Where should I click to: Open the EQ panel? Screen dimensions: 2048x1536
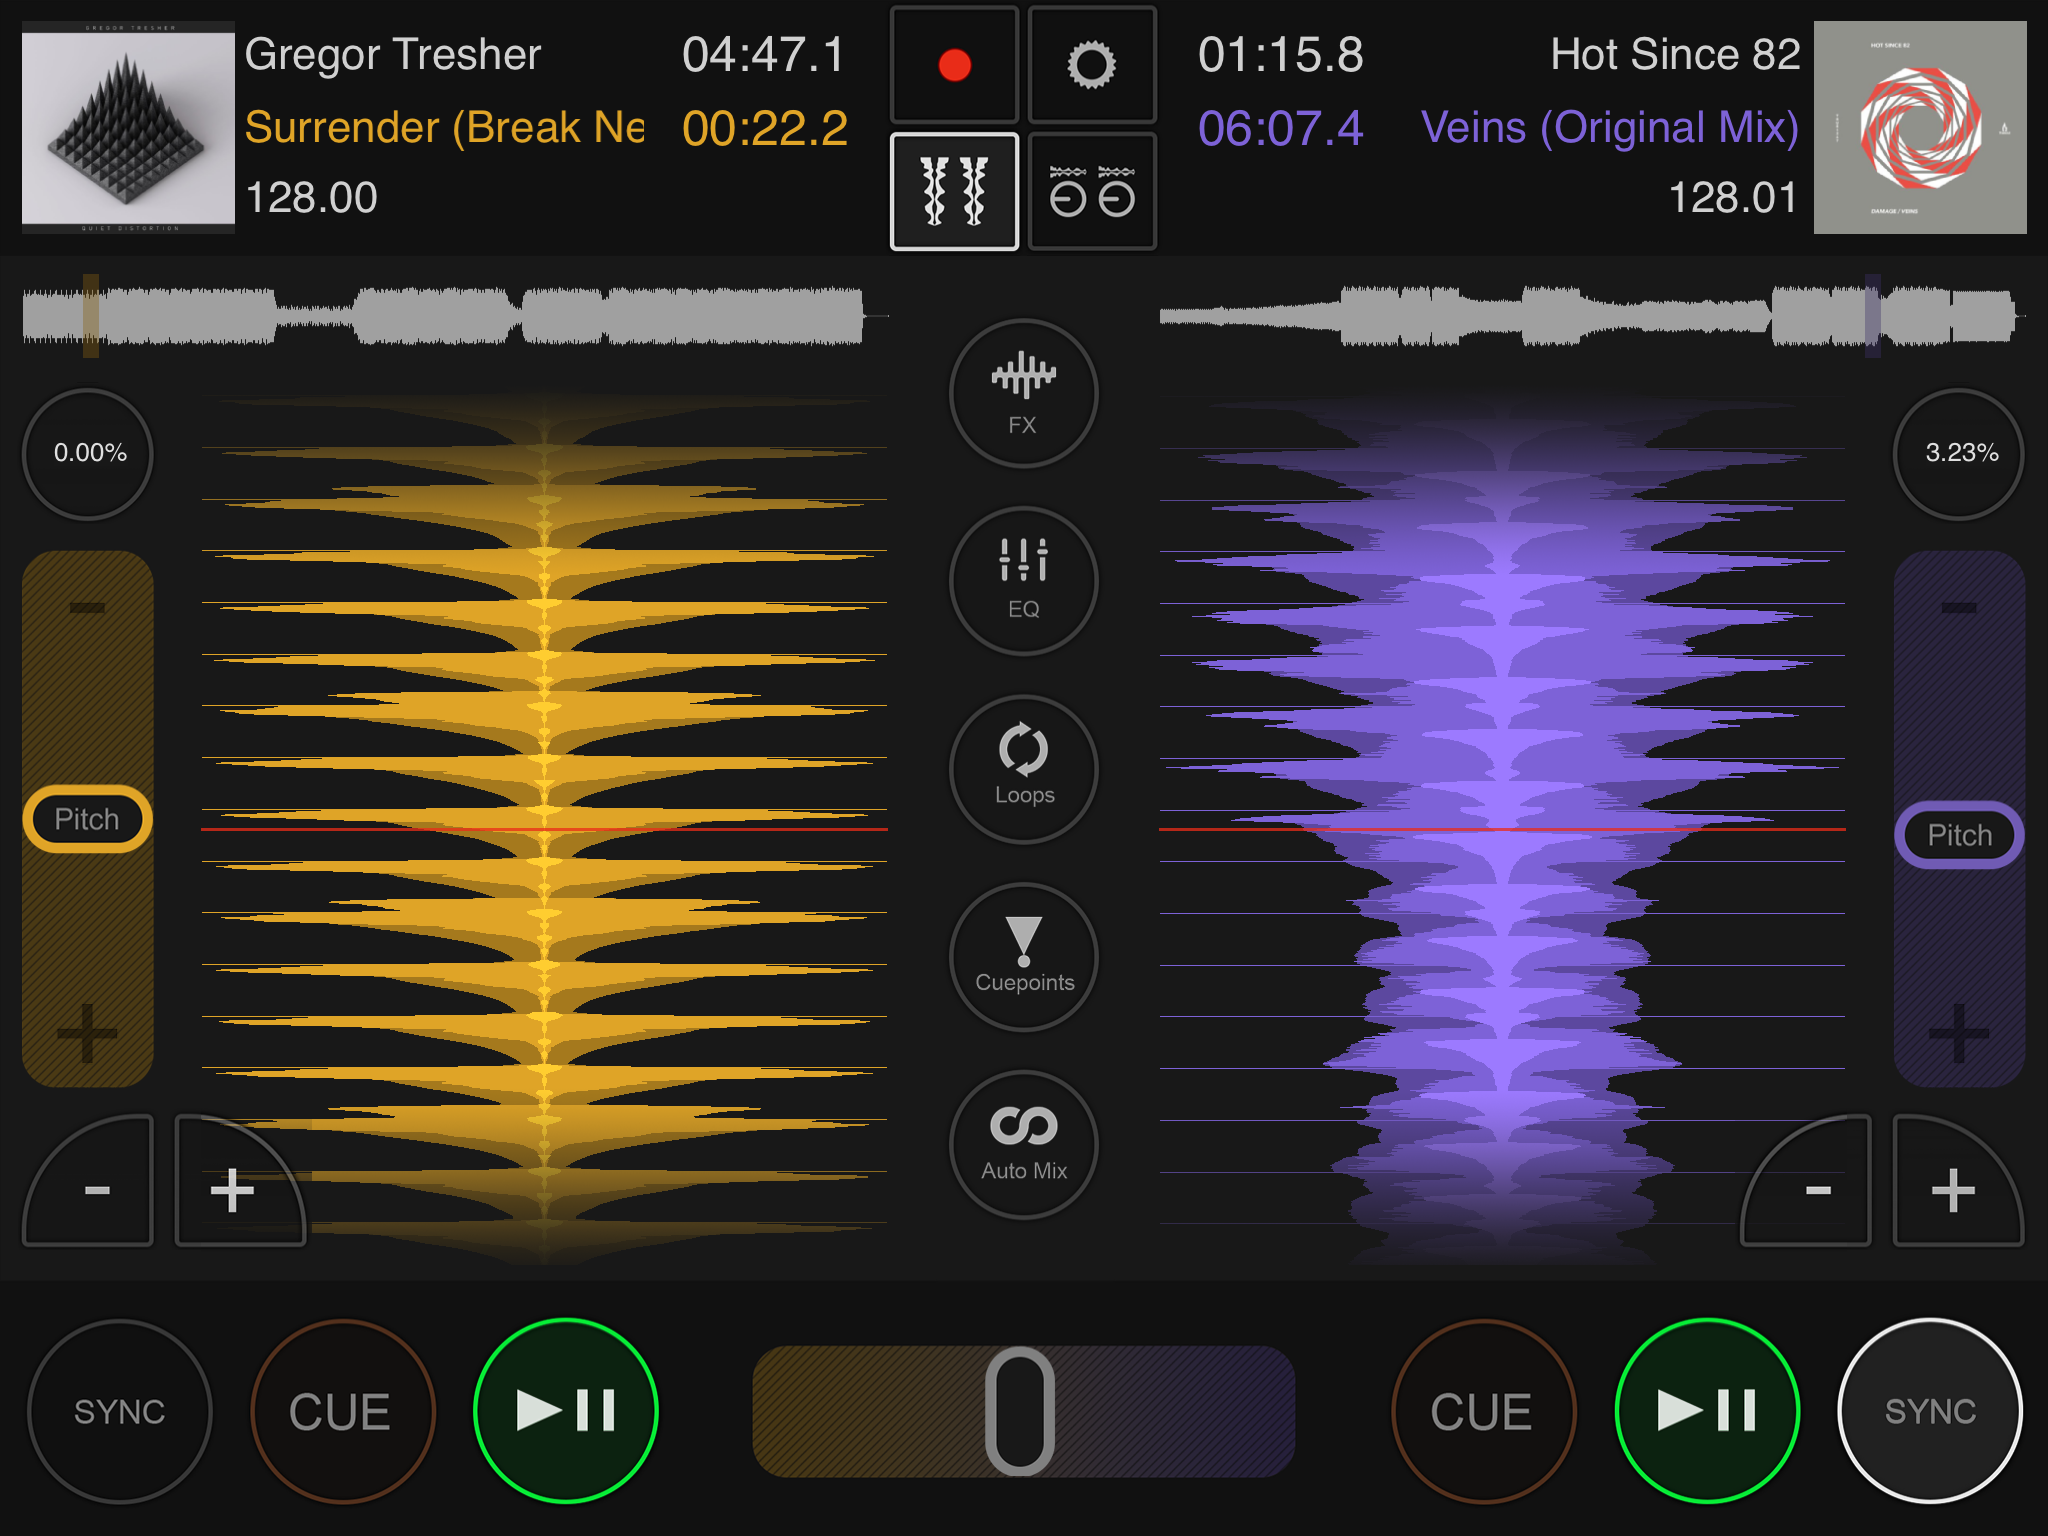[1022, 581]
